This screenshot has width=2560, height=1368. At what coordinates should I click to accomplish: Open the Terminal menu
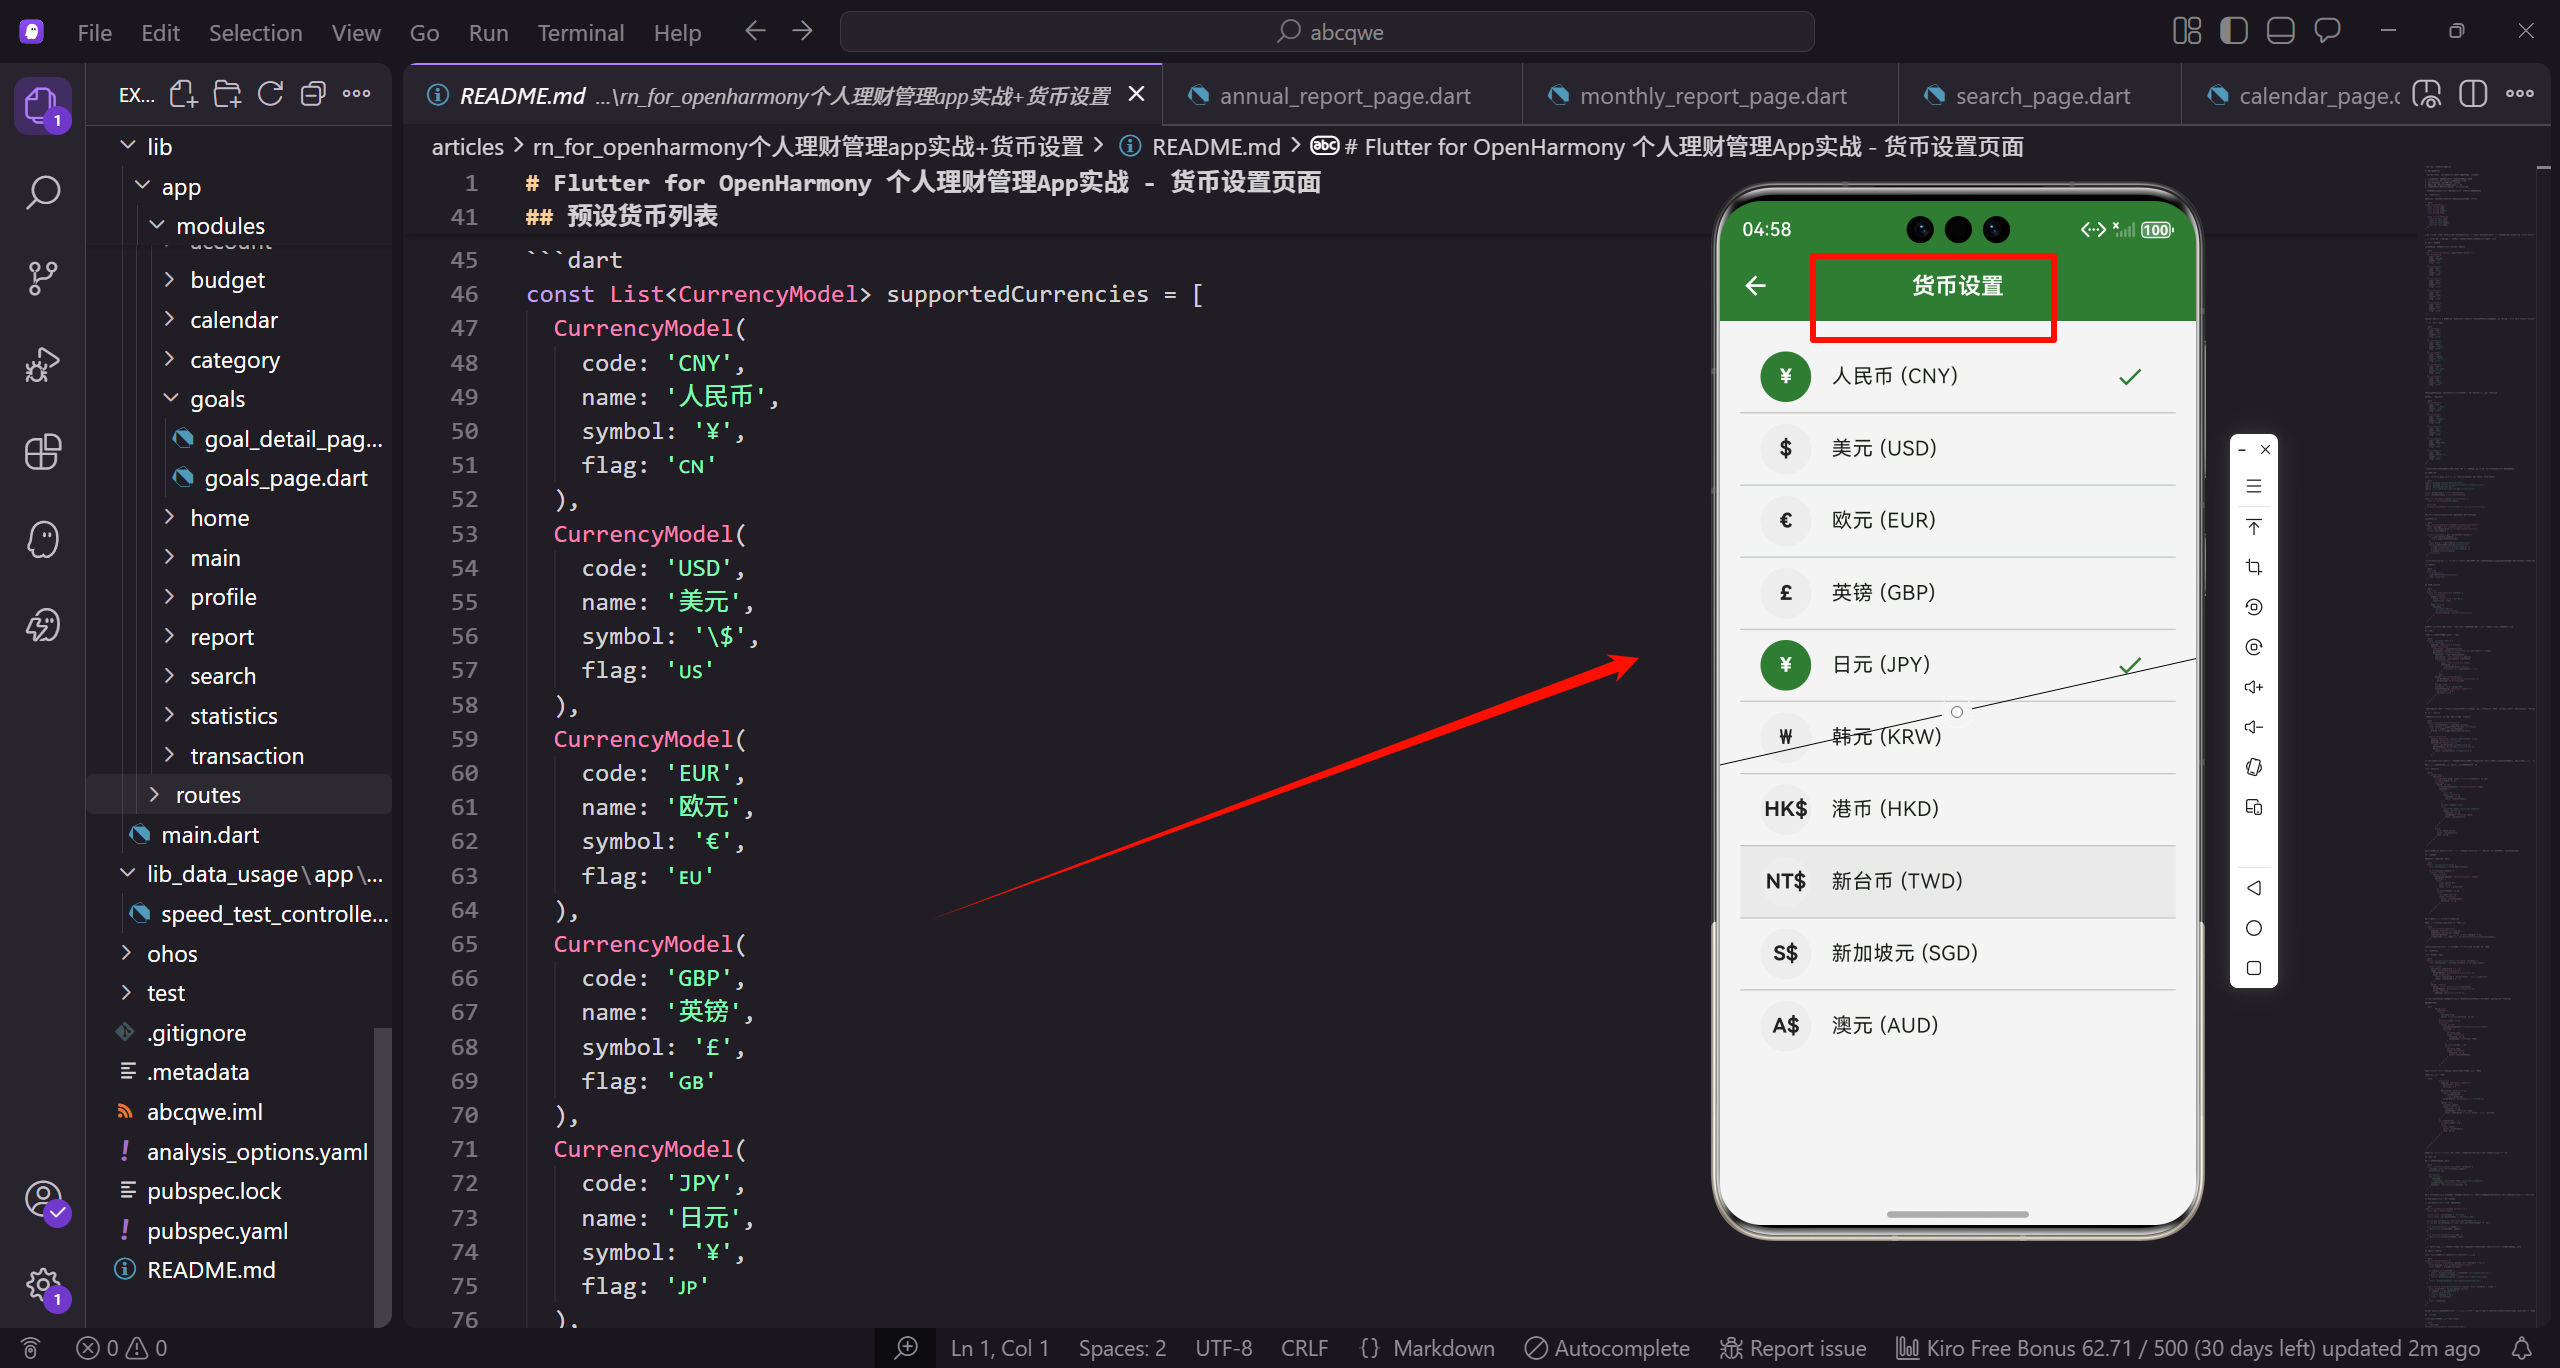coord(581,32)
